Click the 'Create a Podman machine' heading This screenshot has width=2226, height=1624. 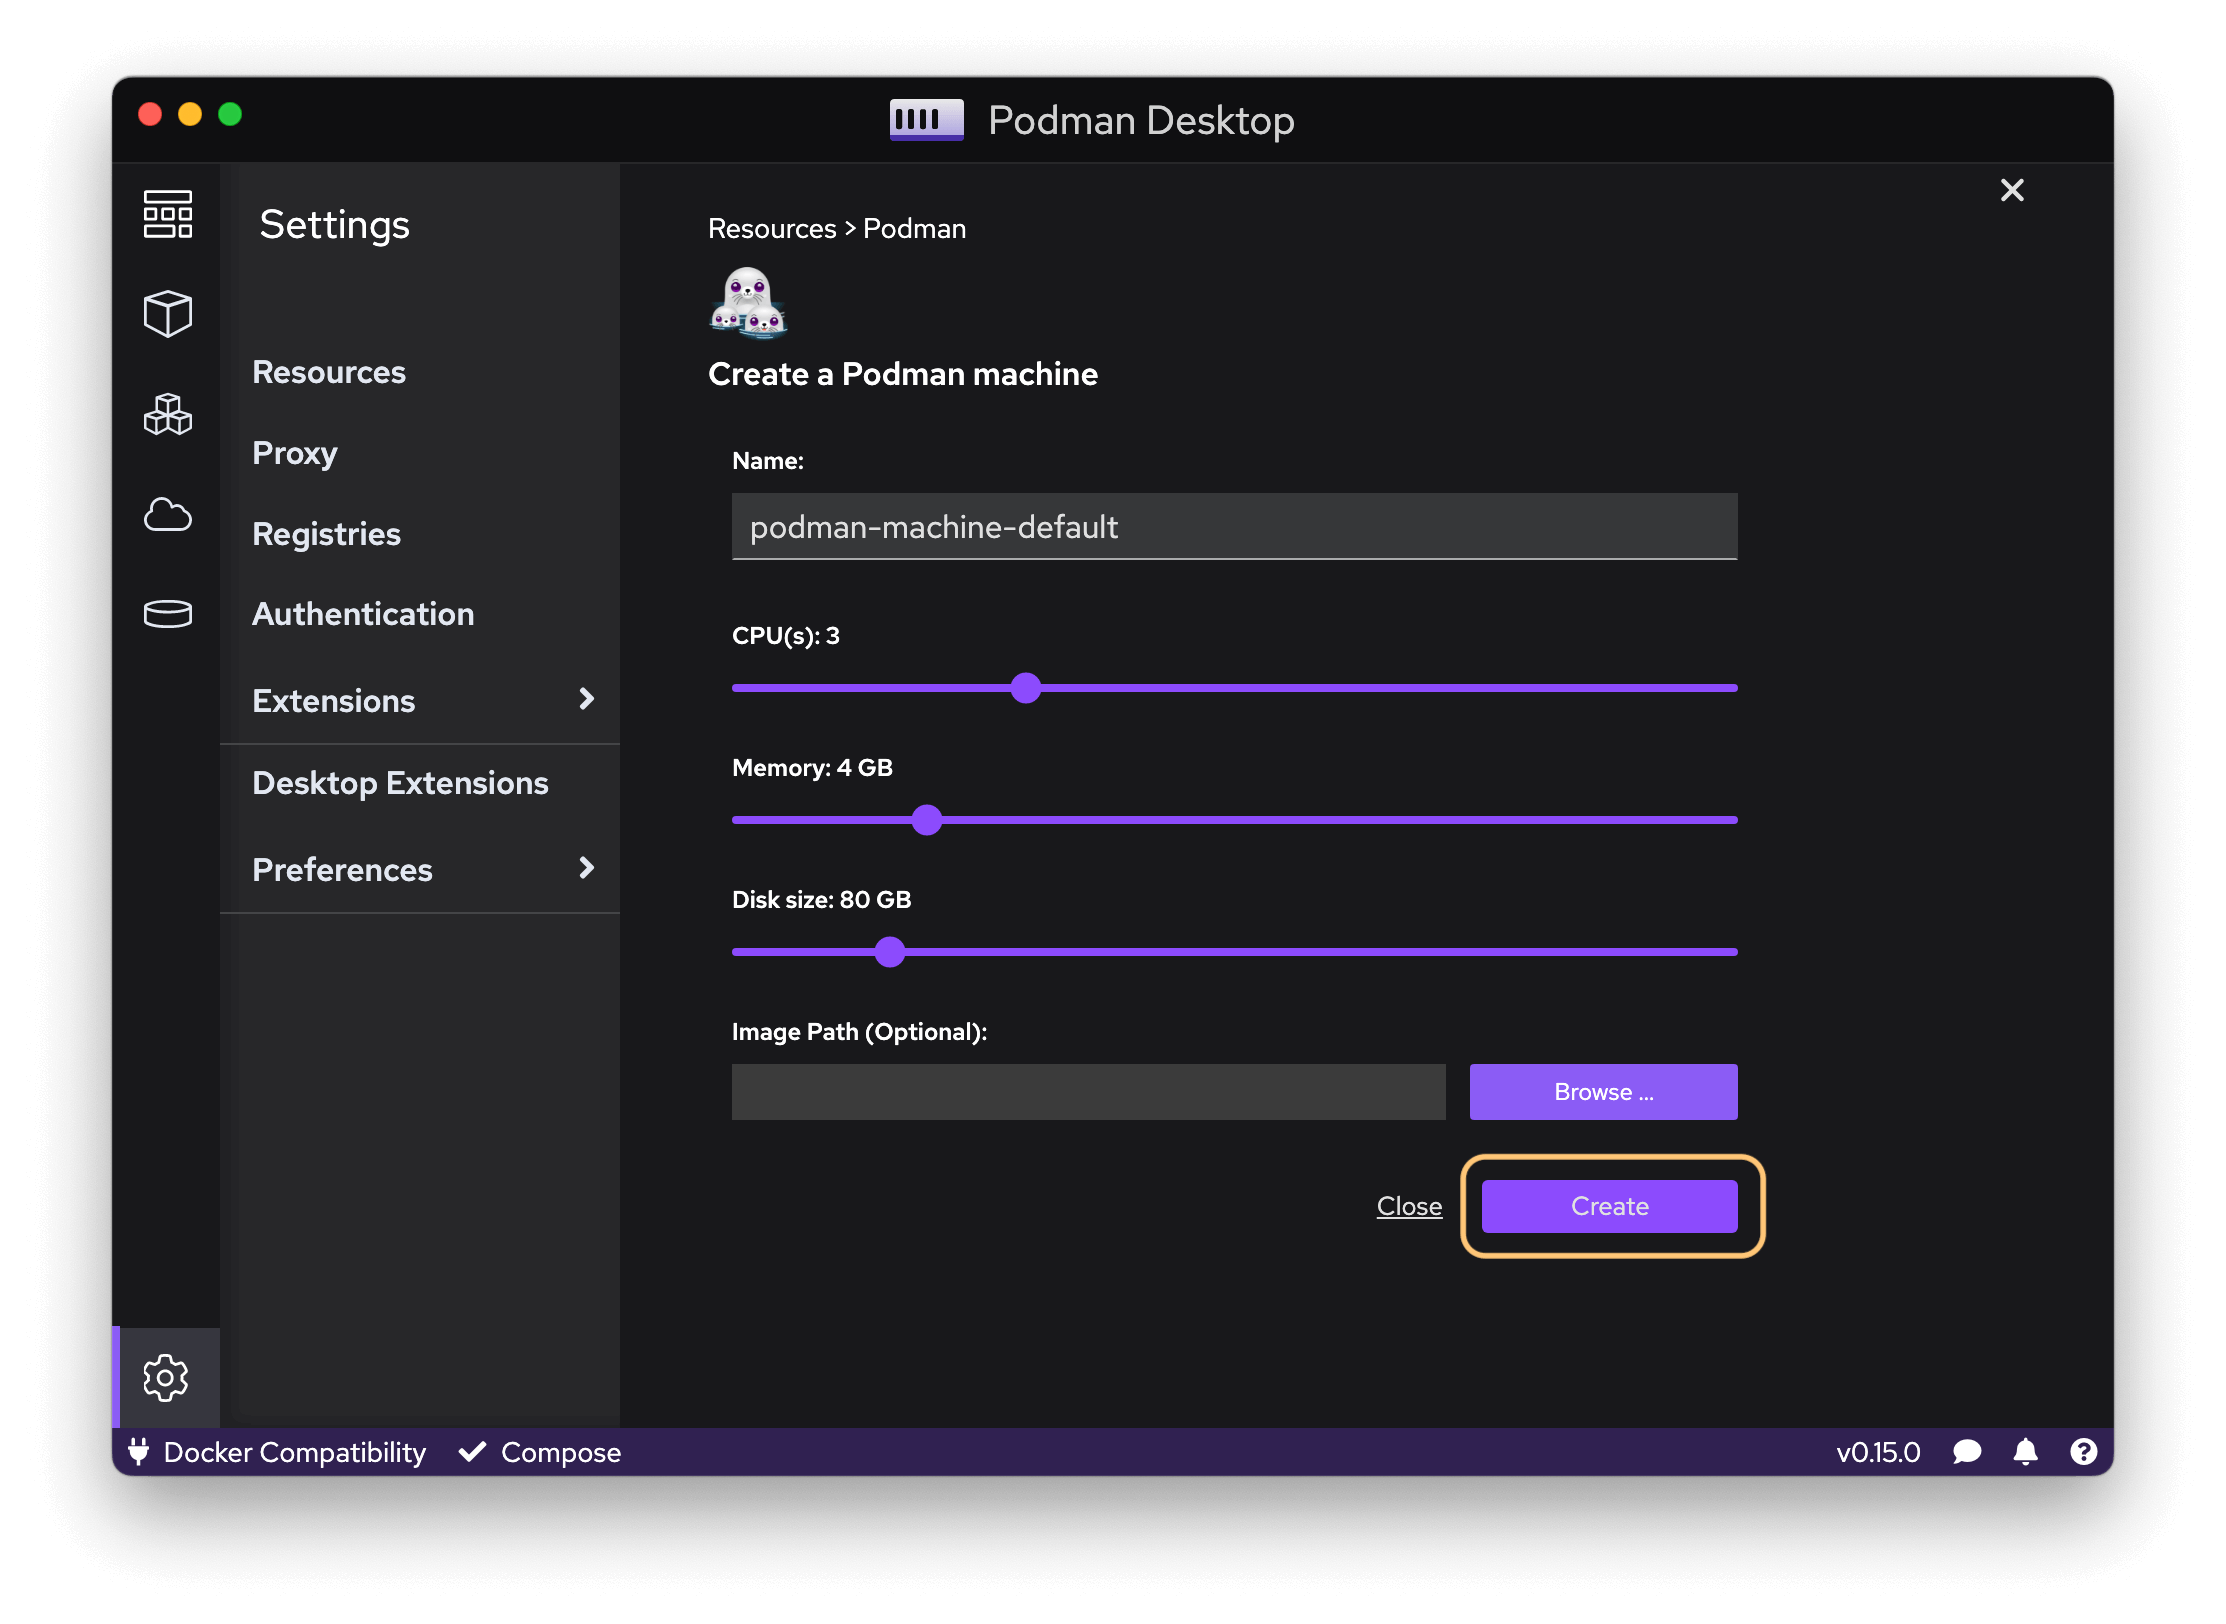903,374
